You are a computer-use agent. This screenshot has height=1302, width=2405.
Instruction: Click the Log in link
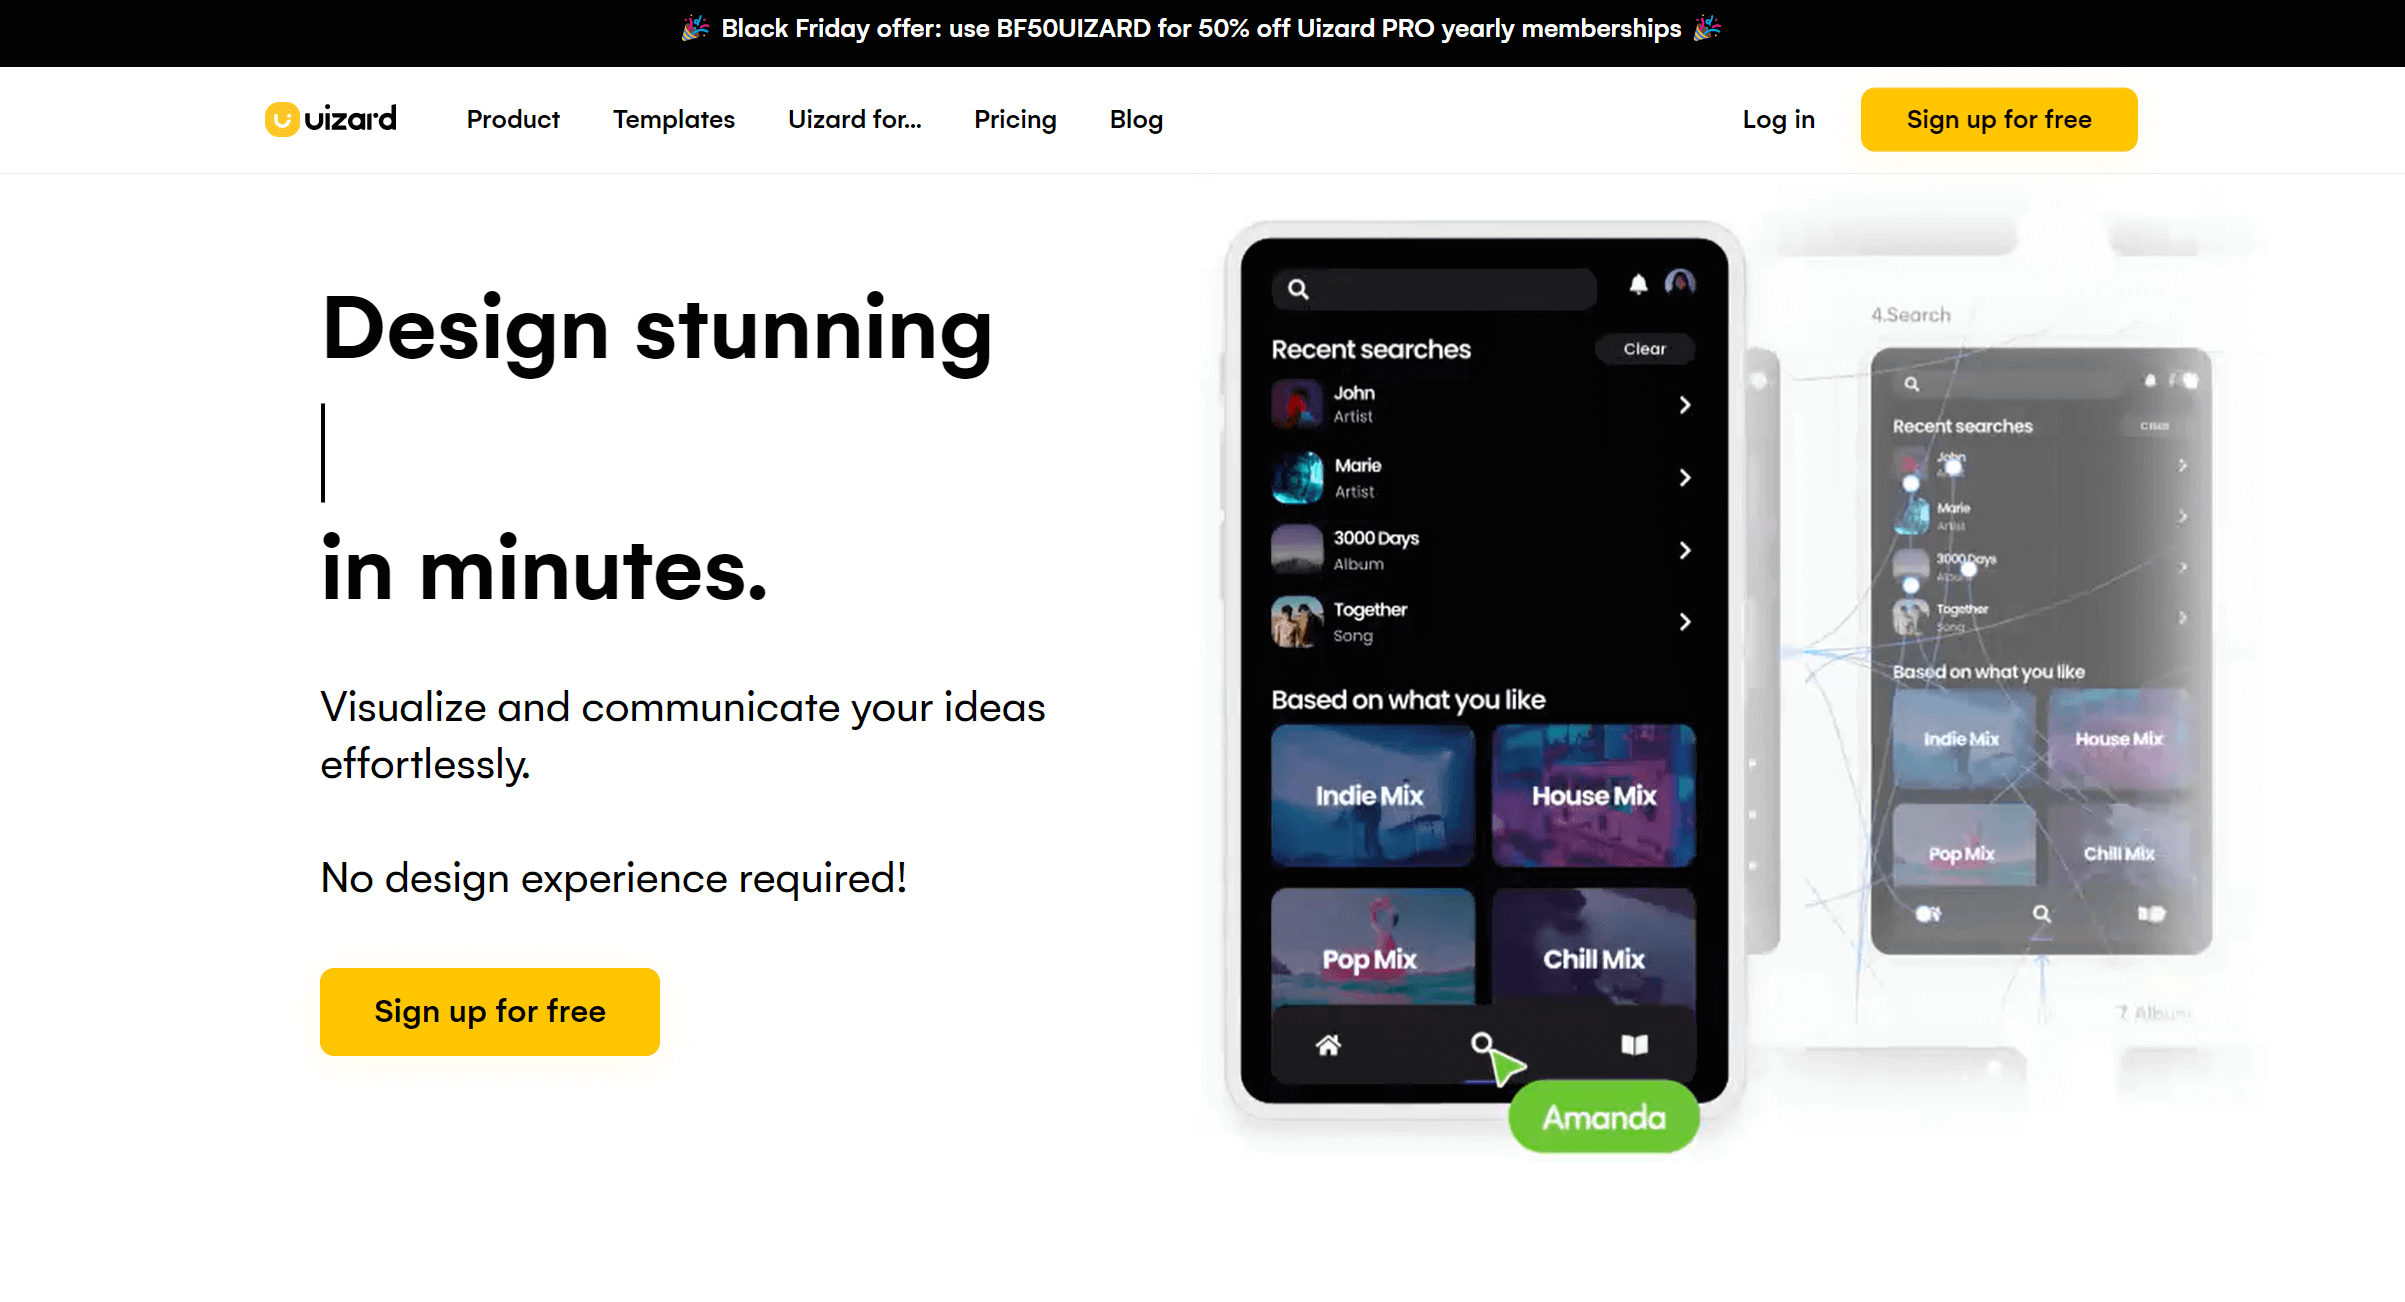(x=1780, y=119)
